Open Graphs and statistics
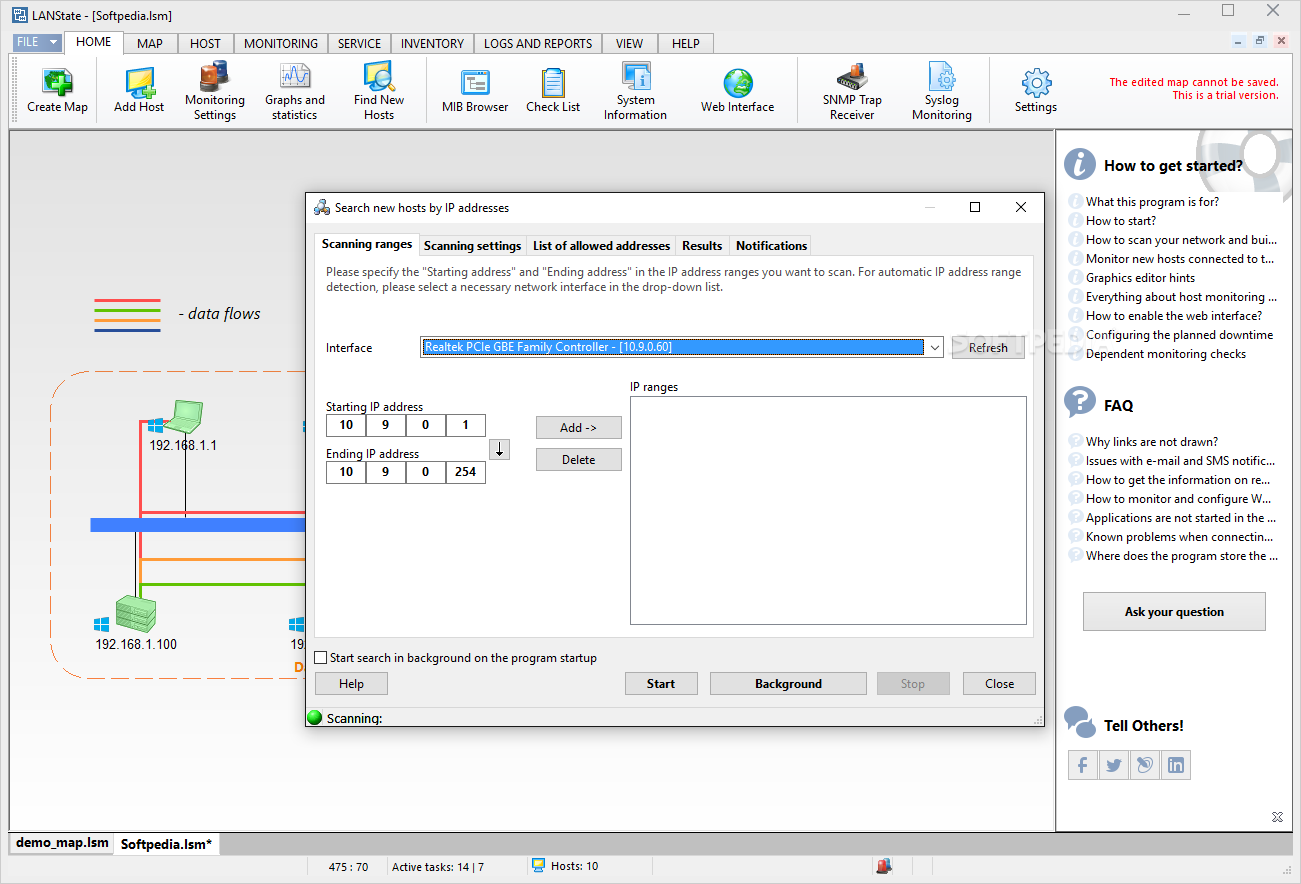 click(294, 76)
